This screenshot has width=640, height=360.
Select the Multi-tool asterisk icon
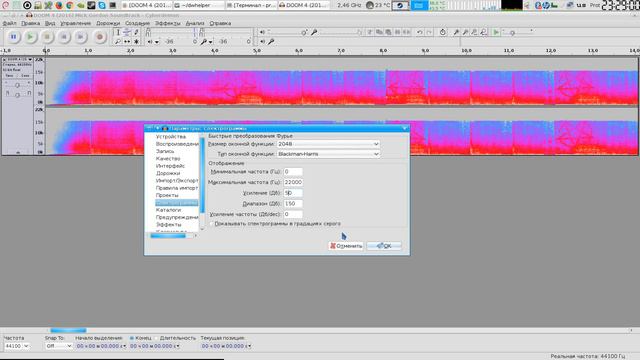[136, 41]
